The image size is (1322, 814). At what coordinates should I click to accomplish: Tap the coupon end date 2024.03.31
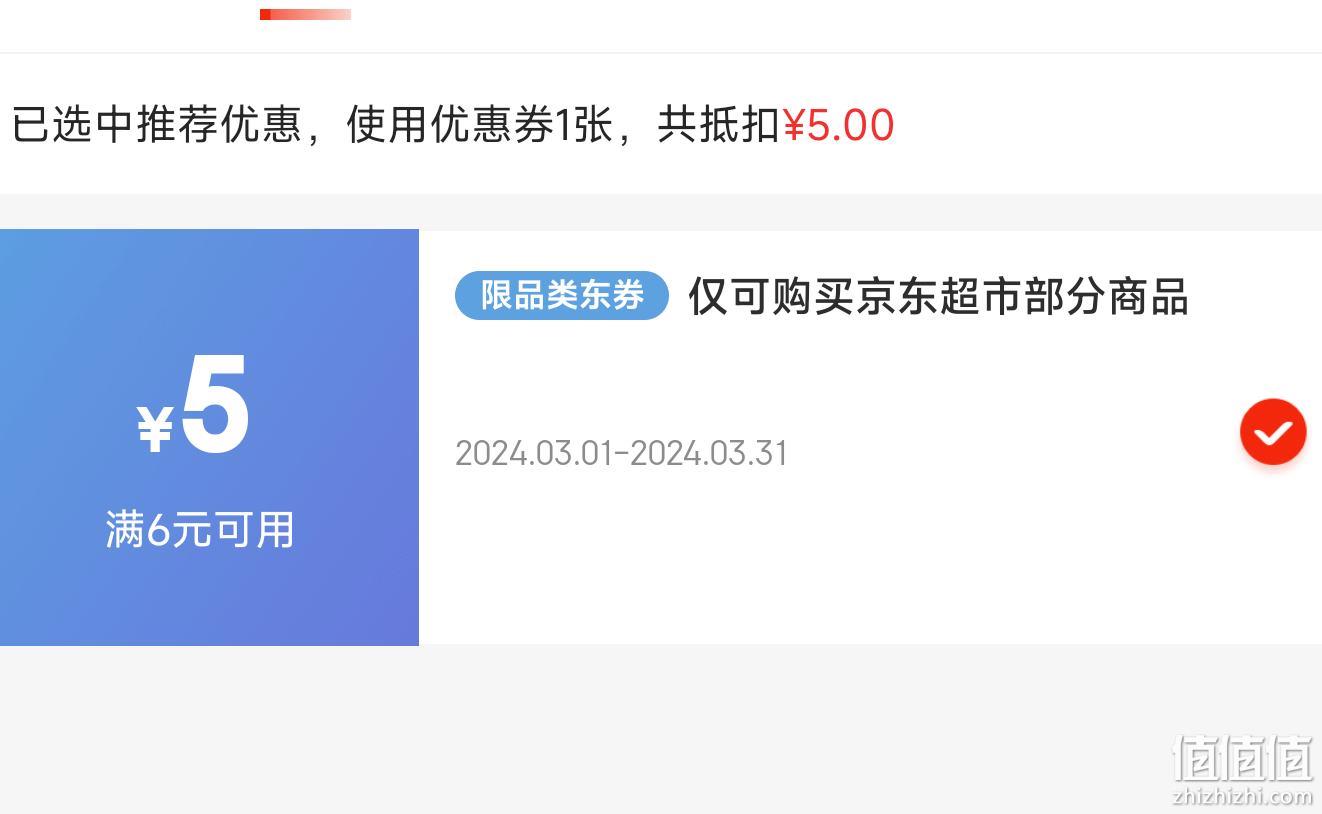click(709, 453)
